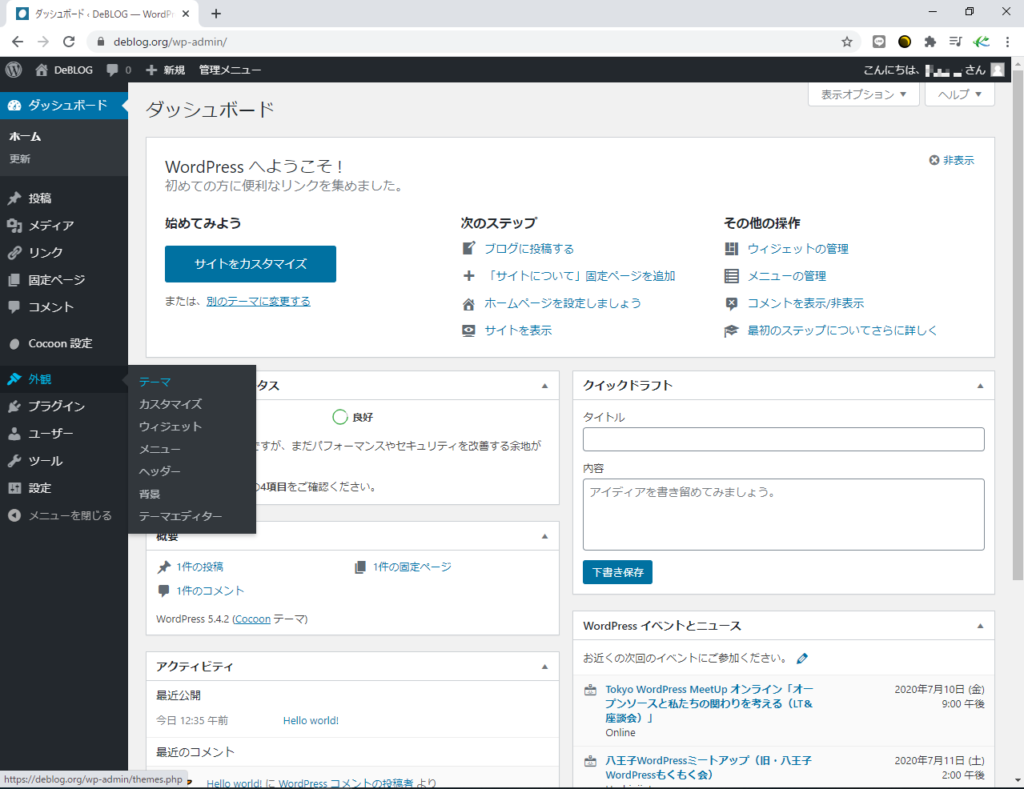1024x789 pixels.
Task: Click the サイトをカスタマイズ button
Action: [250, 264]
